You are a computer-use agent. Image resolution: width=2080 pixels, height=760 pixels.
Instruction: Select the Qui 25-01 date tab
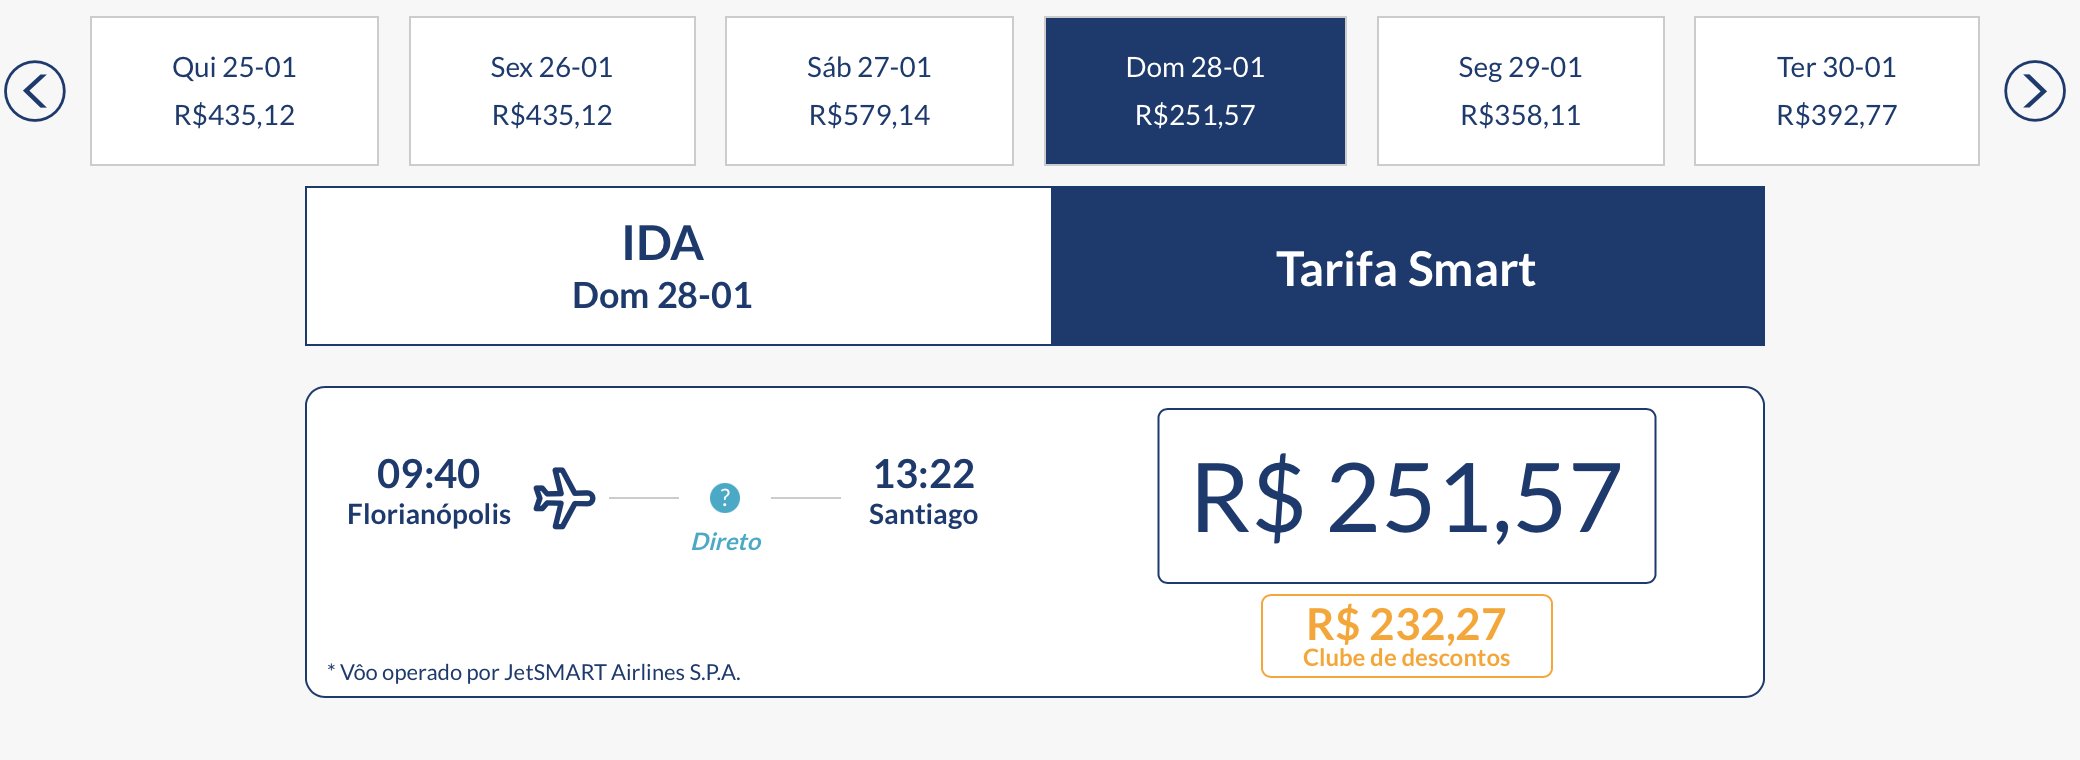(234, 91)
